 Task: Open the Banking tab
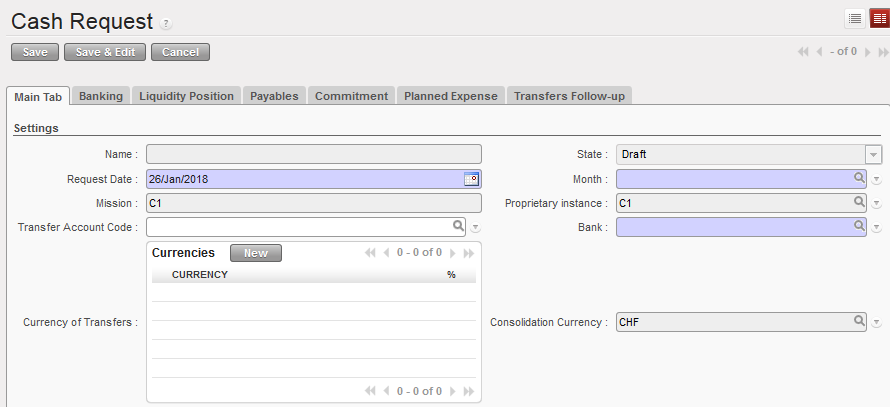coord(101,96)
